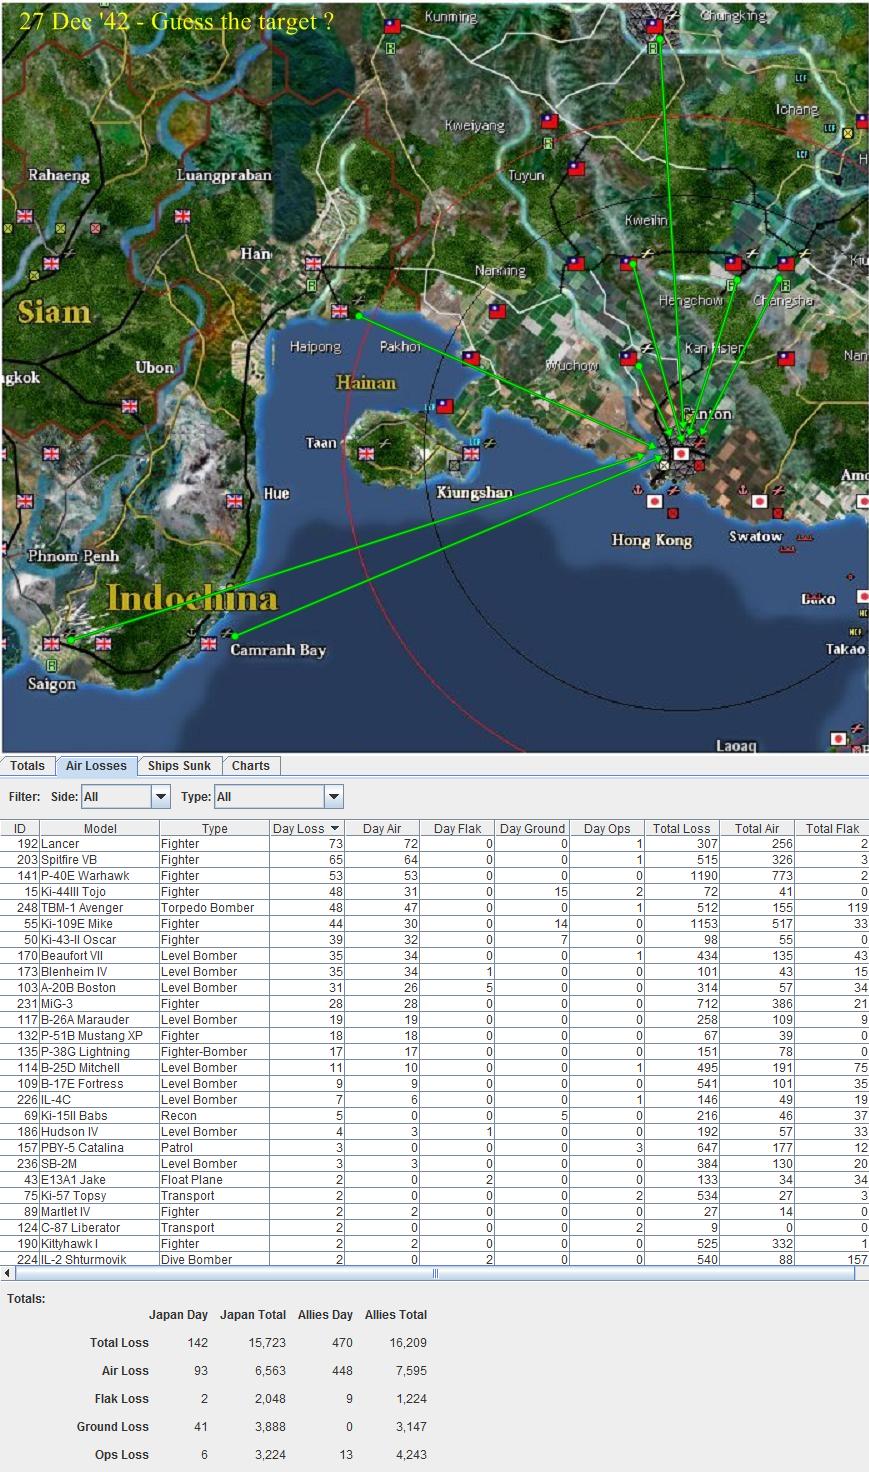869x1472 pixels.
Task: Click the Chinese flag north of Pakhoi
Action: (x=471, y=358)
